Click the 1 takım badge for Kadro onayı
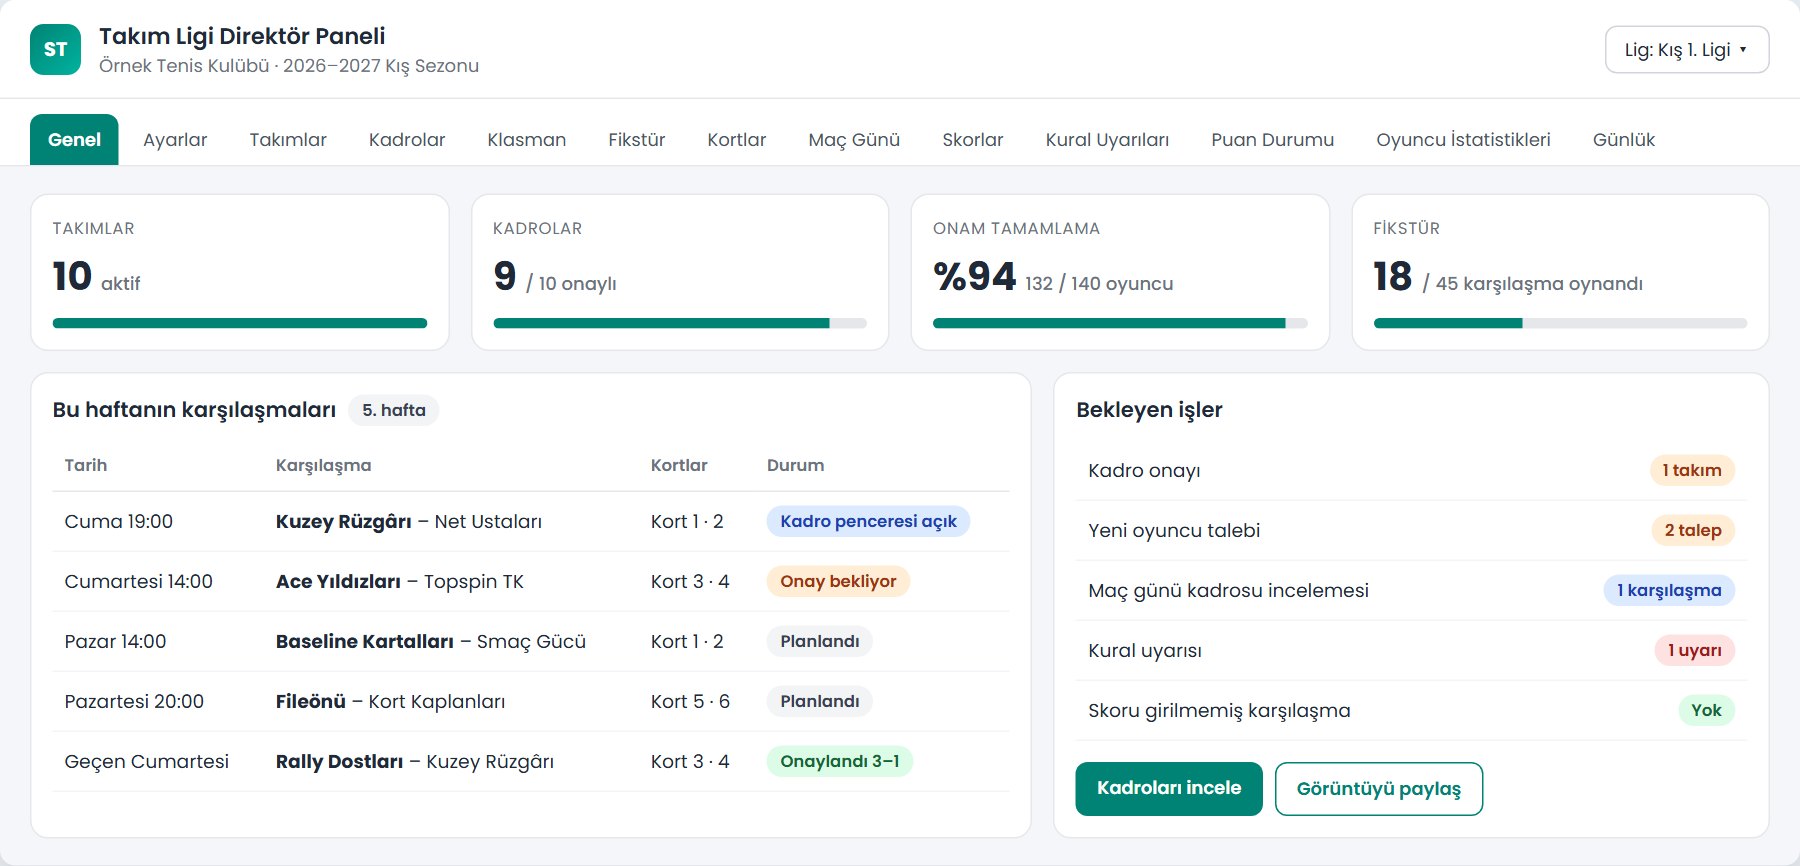This screenshot has width=1800, height=866. tap(1692, 470)
